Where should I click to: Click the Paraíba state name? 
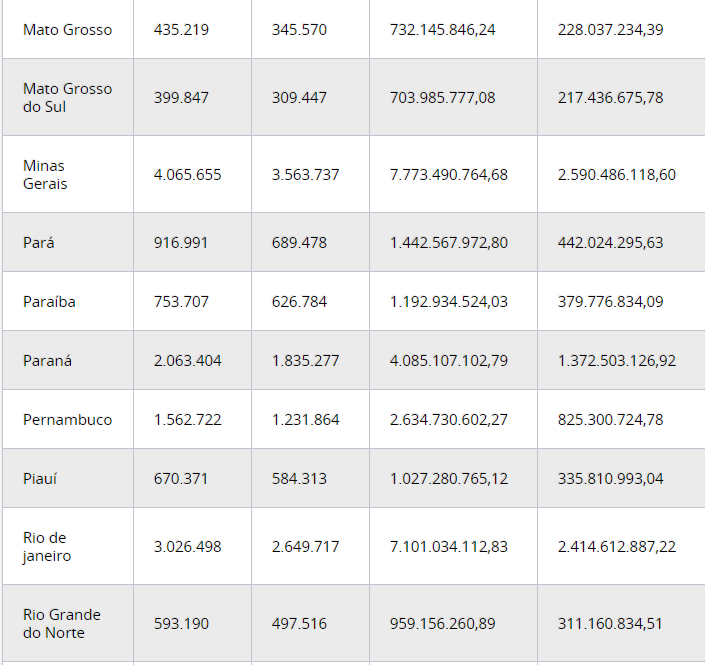(49, 302)
